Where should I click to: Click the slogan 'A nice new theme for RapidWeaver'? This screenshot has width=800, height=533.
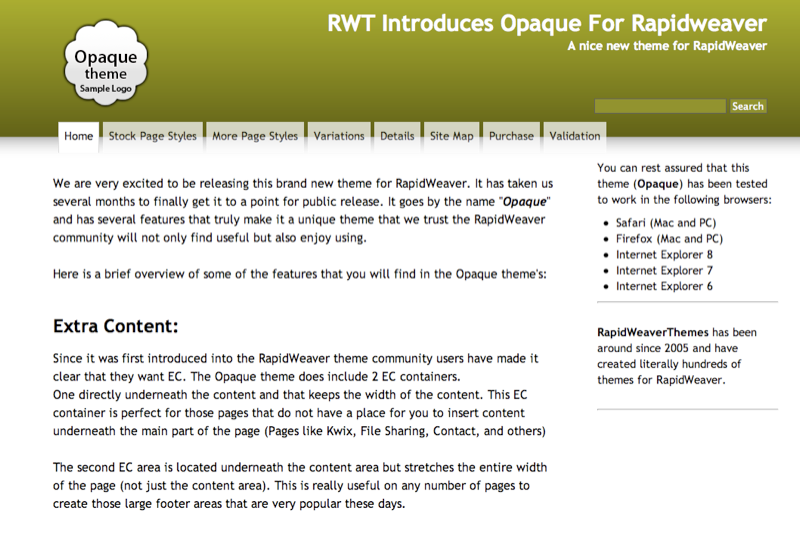click(x=666, y=46)
